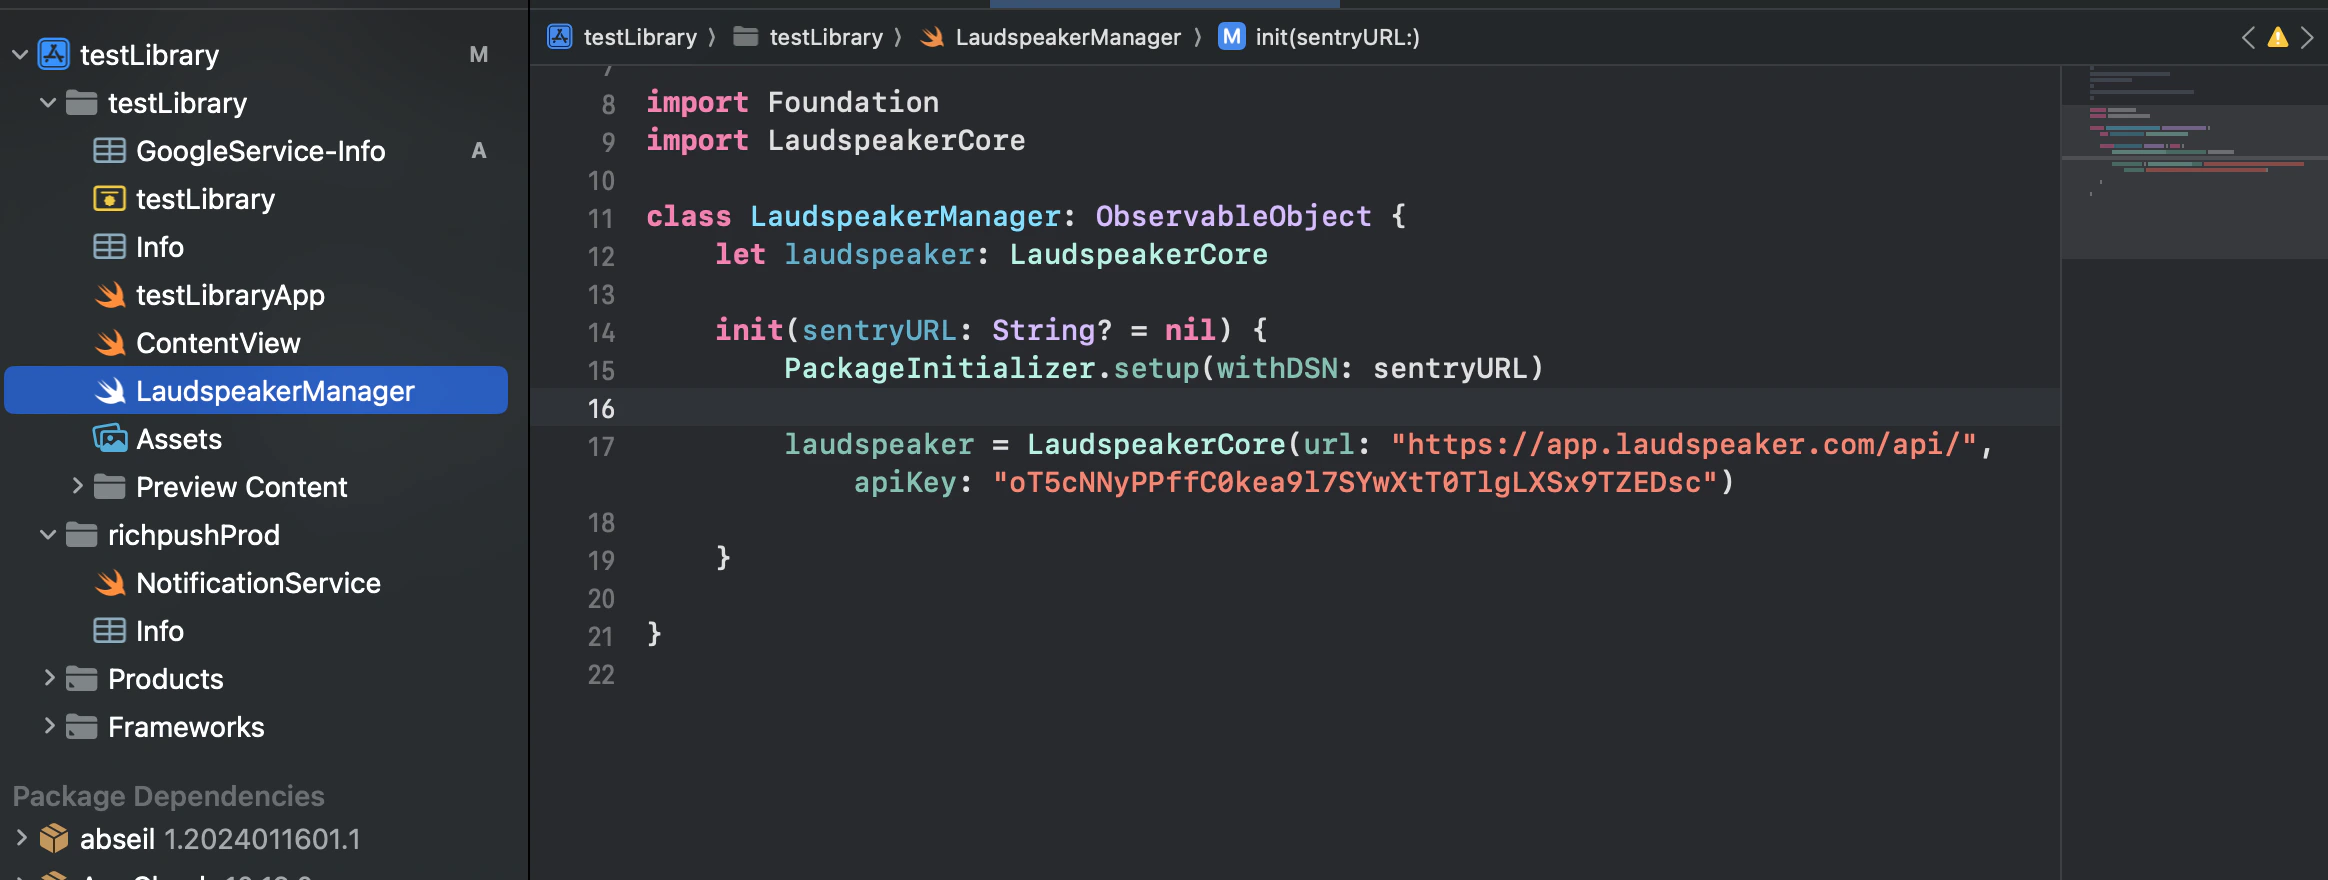Viewport: 2328px width, 880px height.
Task: Expand the Frameworks folder
Action: pos(48,727)
